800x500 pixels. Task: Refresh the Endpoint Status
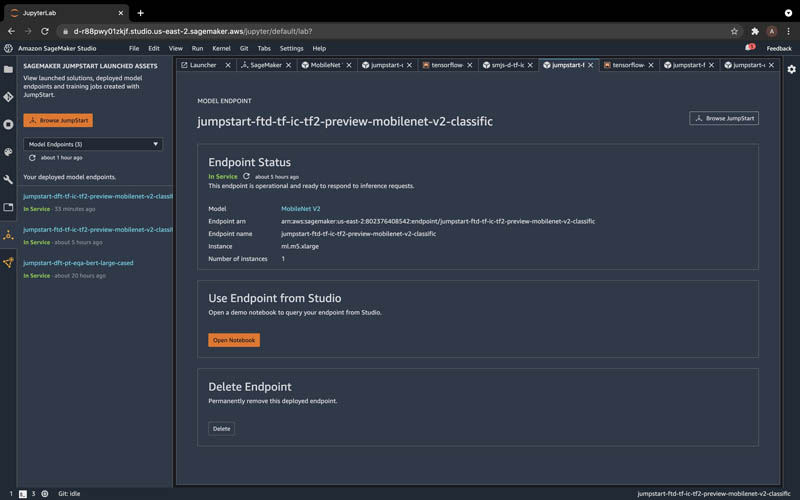click(246, 176)
